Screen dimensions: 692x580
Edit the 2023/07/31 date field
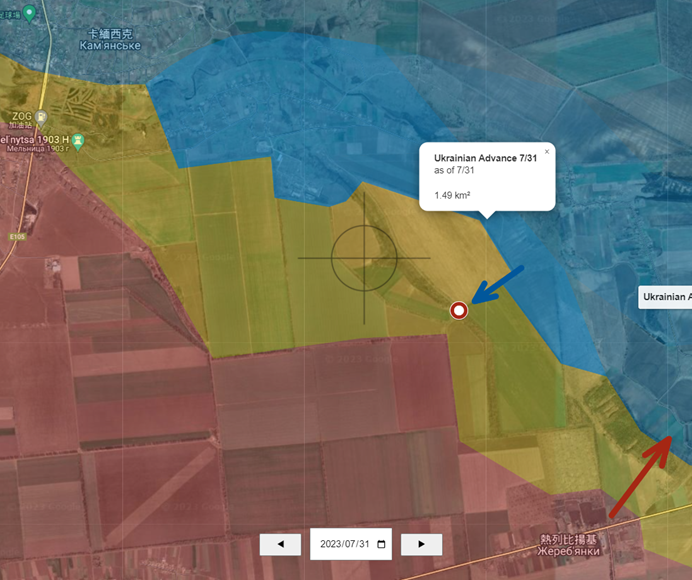pyautogui.click(x=351, y=544)
